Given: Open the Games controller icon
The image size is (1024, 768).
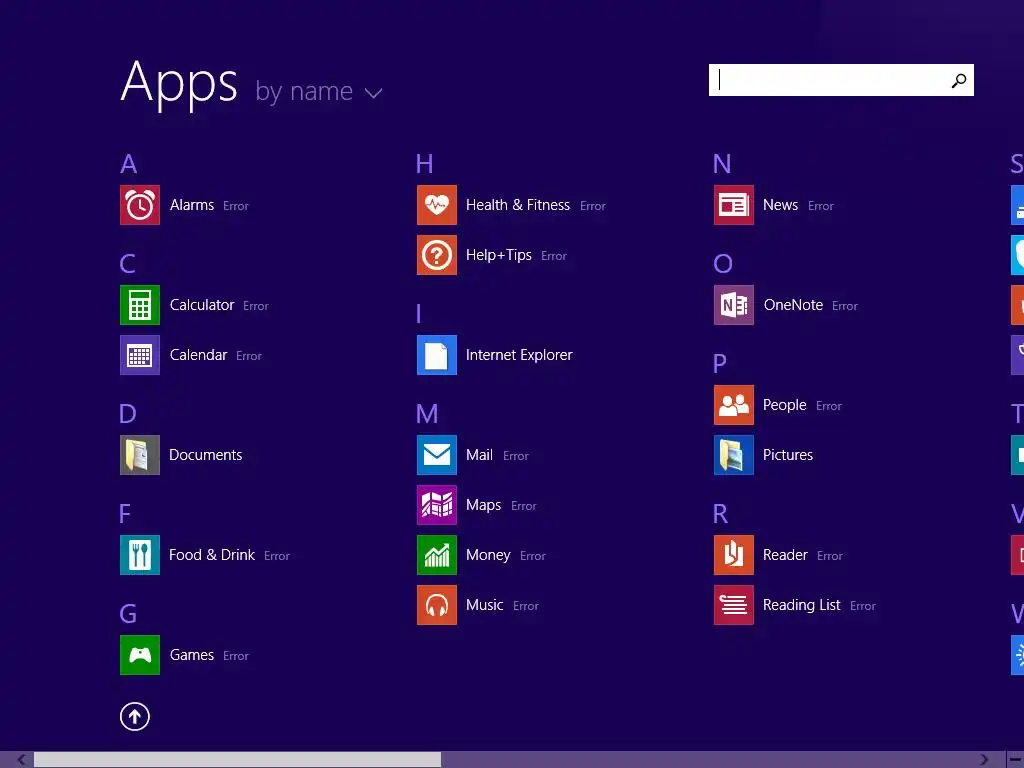Looking at the screenshot, I should [140, 655].
